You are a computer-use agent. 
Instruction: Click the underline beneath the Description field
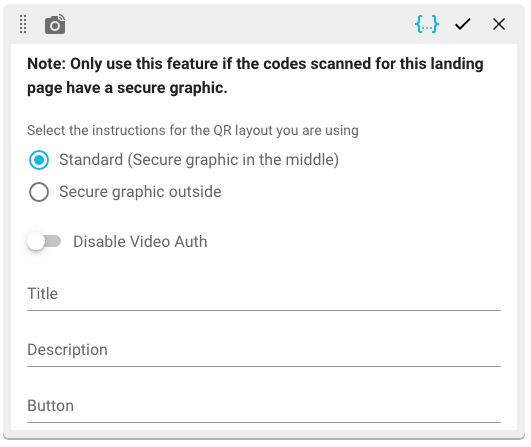pos(264,366)
